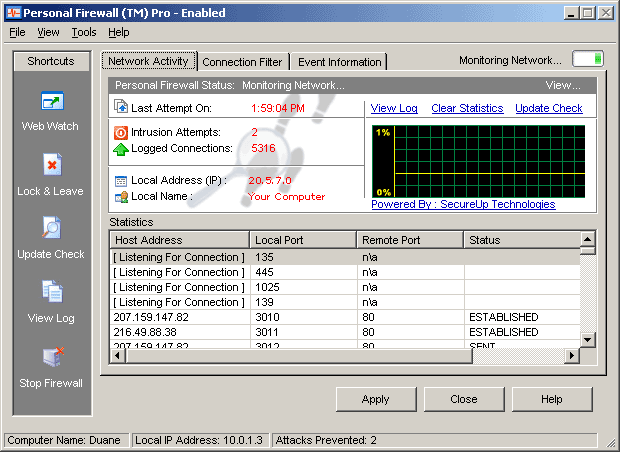Click the Your Computer local name value
The image size is (620, 452).
(287, 197)
